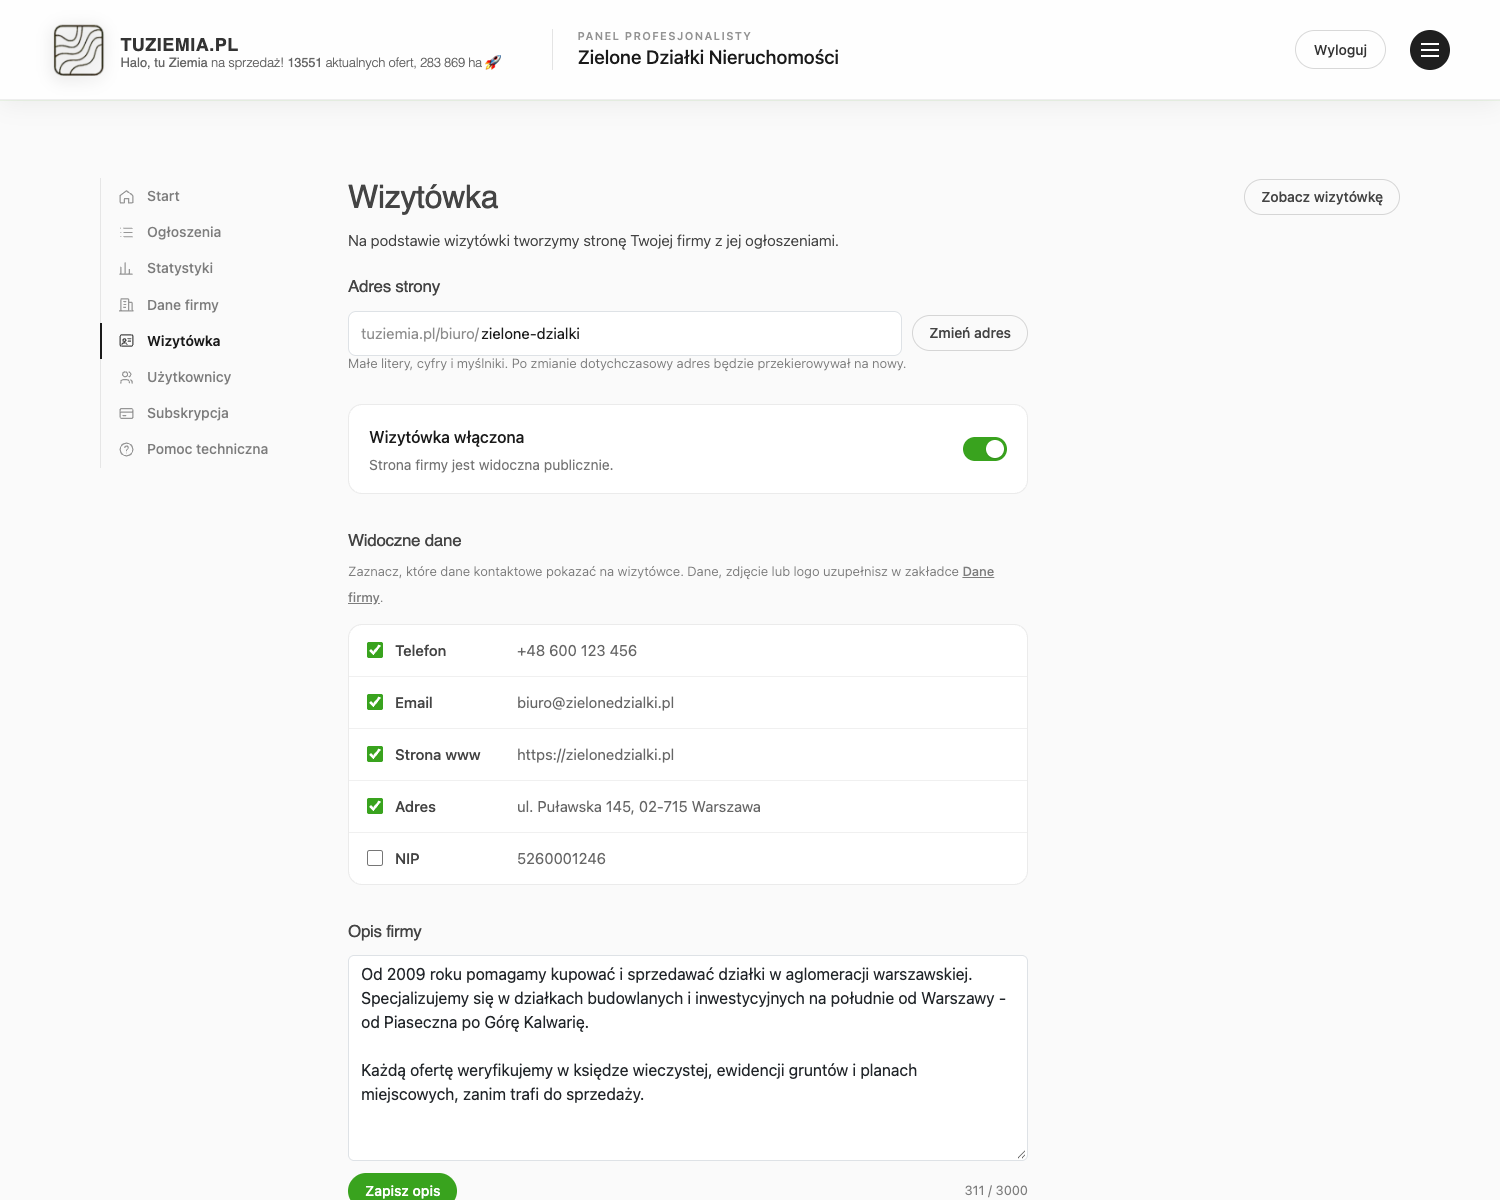The image size is (1500, 1200).
Task: Click the NIP value 5260001246
Action: pyautogui.click(x=561, y=859)
